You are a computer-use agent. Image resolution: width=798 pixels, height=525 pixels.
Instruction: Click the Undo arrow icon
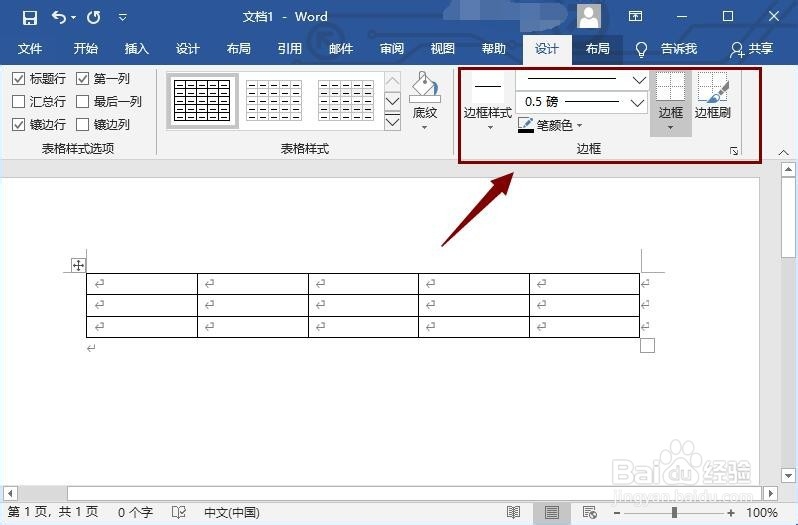pyautogui.click(x=59, y=17)
